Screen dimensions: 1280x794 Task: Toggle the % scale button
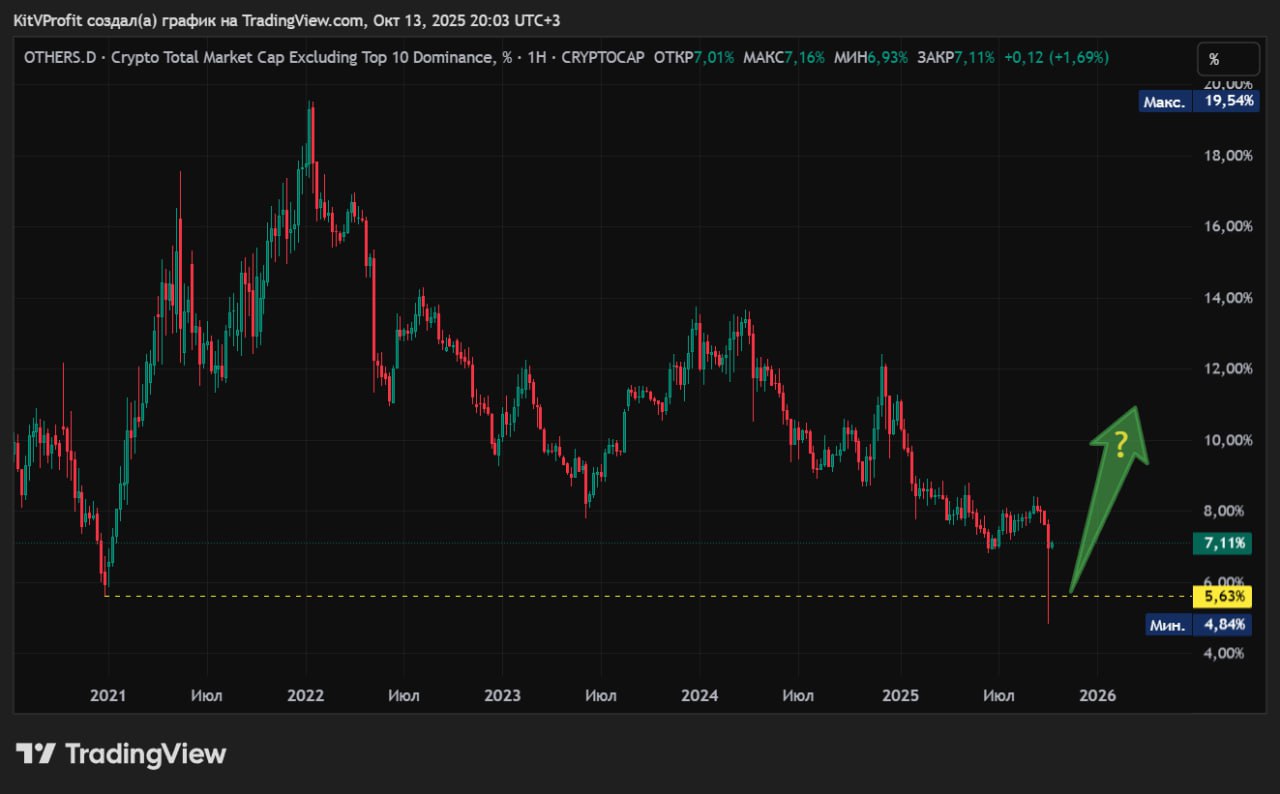tap(1226, 59)
